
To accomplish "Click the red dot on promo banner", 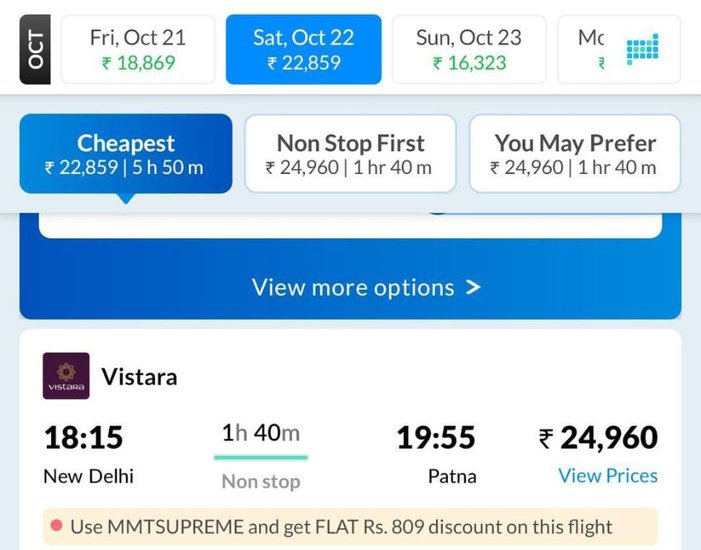I will [56, 526].
